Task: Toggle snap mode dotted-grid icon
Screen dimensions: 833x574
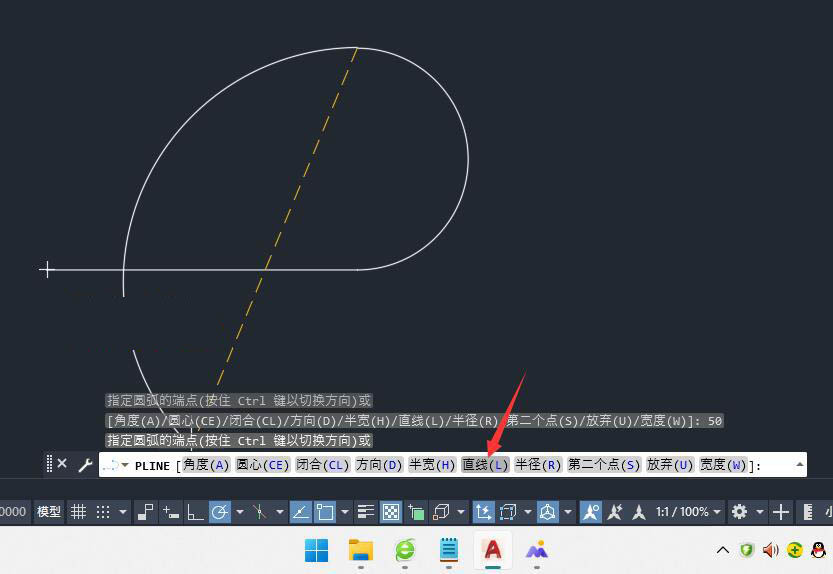Action: click(x=103, y=512)
